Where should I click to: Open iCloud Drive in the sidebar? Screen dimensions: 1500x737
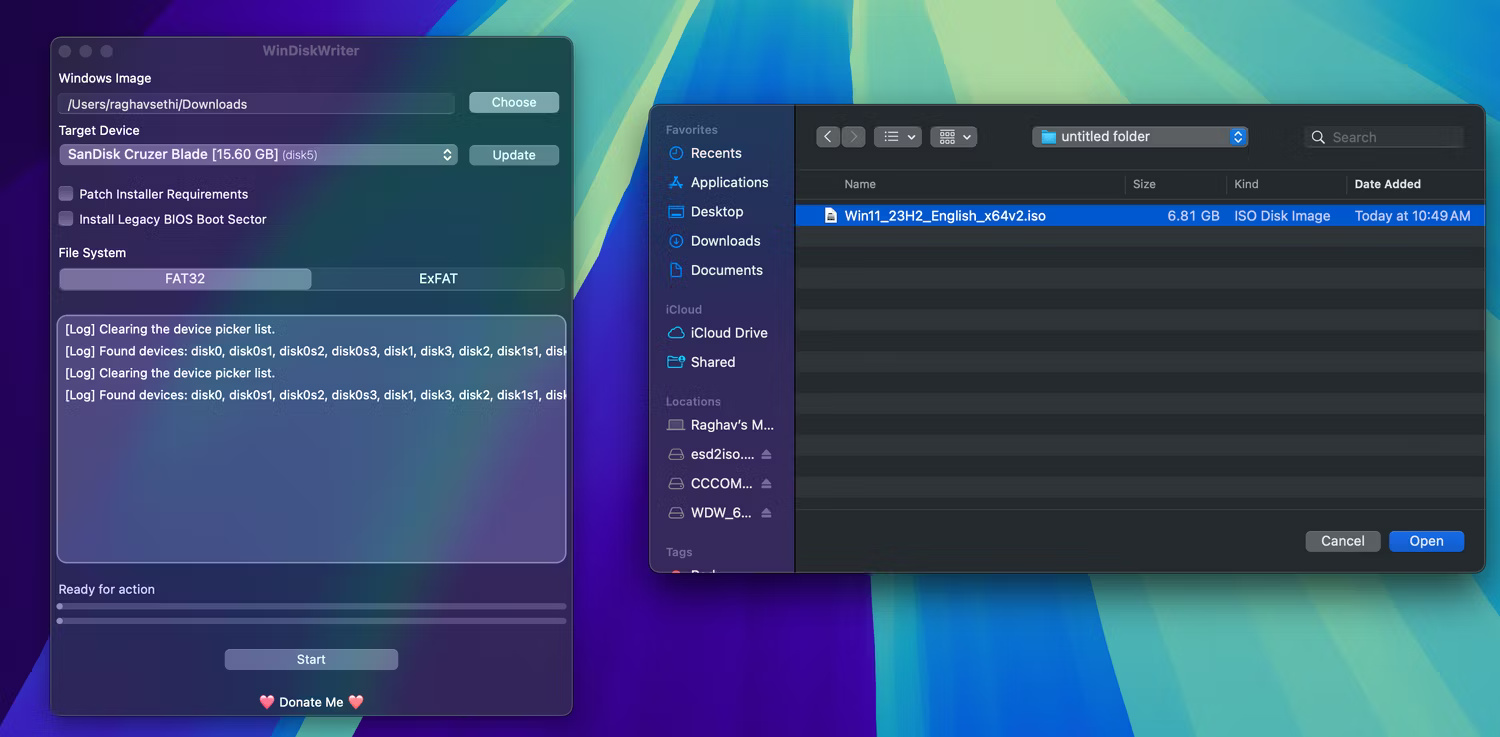(729, 332)
